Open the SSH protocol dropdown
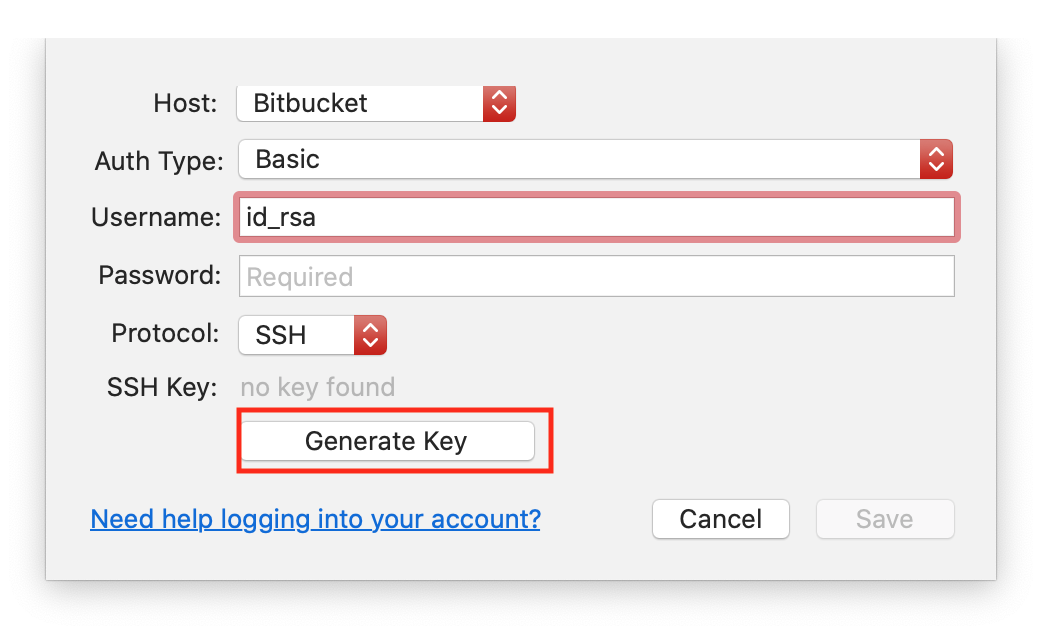Image resolution: width=1042 pixels, height=634 pixels. (297, 335)
